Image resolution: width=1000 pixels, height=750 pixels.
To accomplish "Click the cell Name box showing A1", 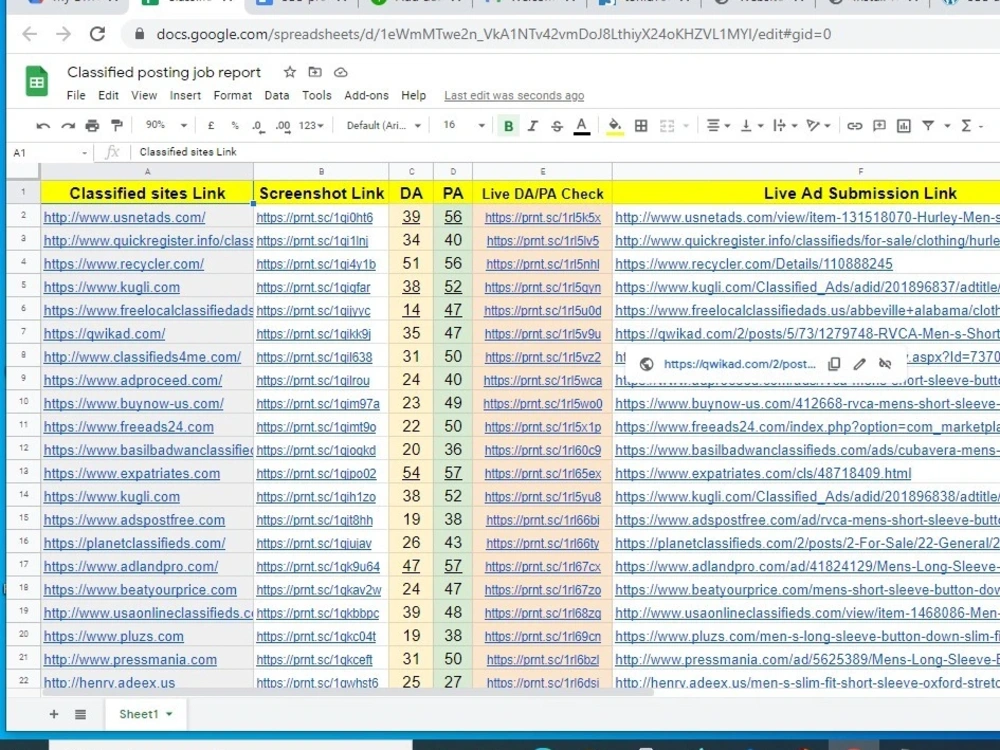I will pyautogui.click(x=49, y=152).
